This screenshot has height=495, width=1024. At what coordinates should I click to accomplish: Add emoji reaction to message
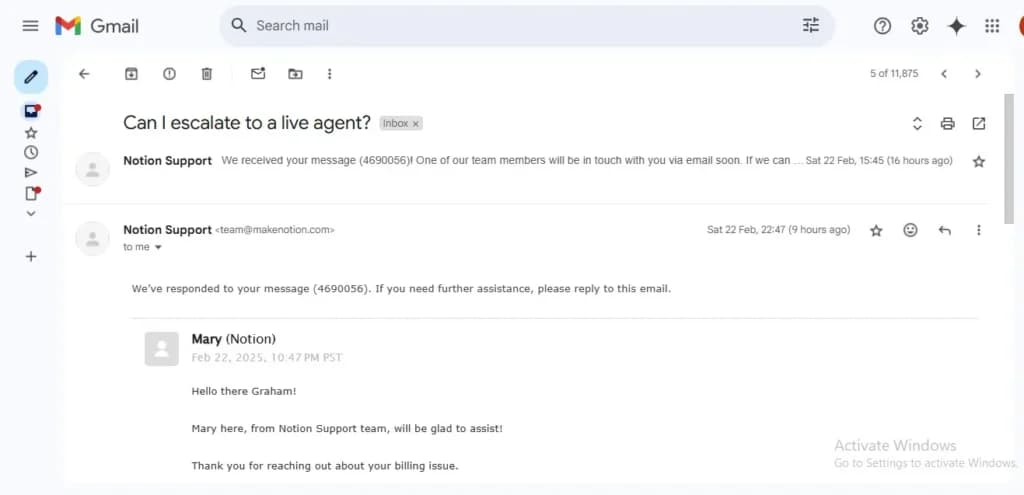910,230
